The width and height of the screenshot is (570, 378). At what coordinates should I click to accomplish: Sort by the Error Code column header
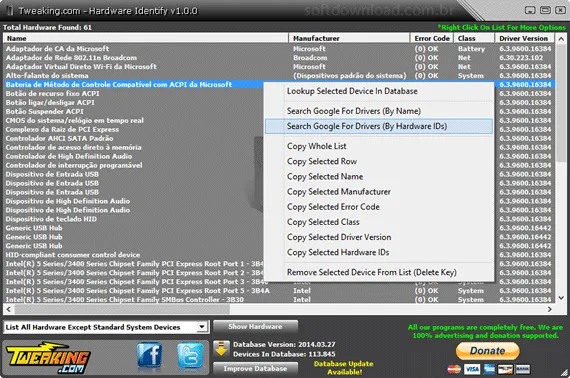pos(432,38)
